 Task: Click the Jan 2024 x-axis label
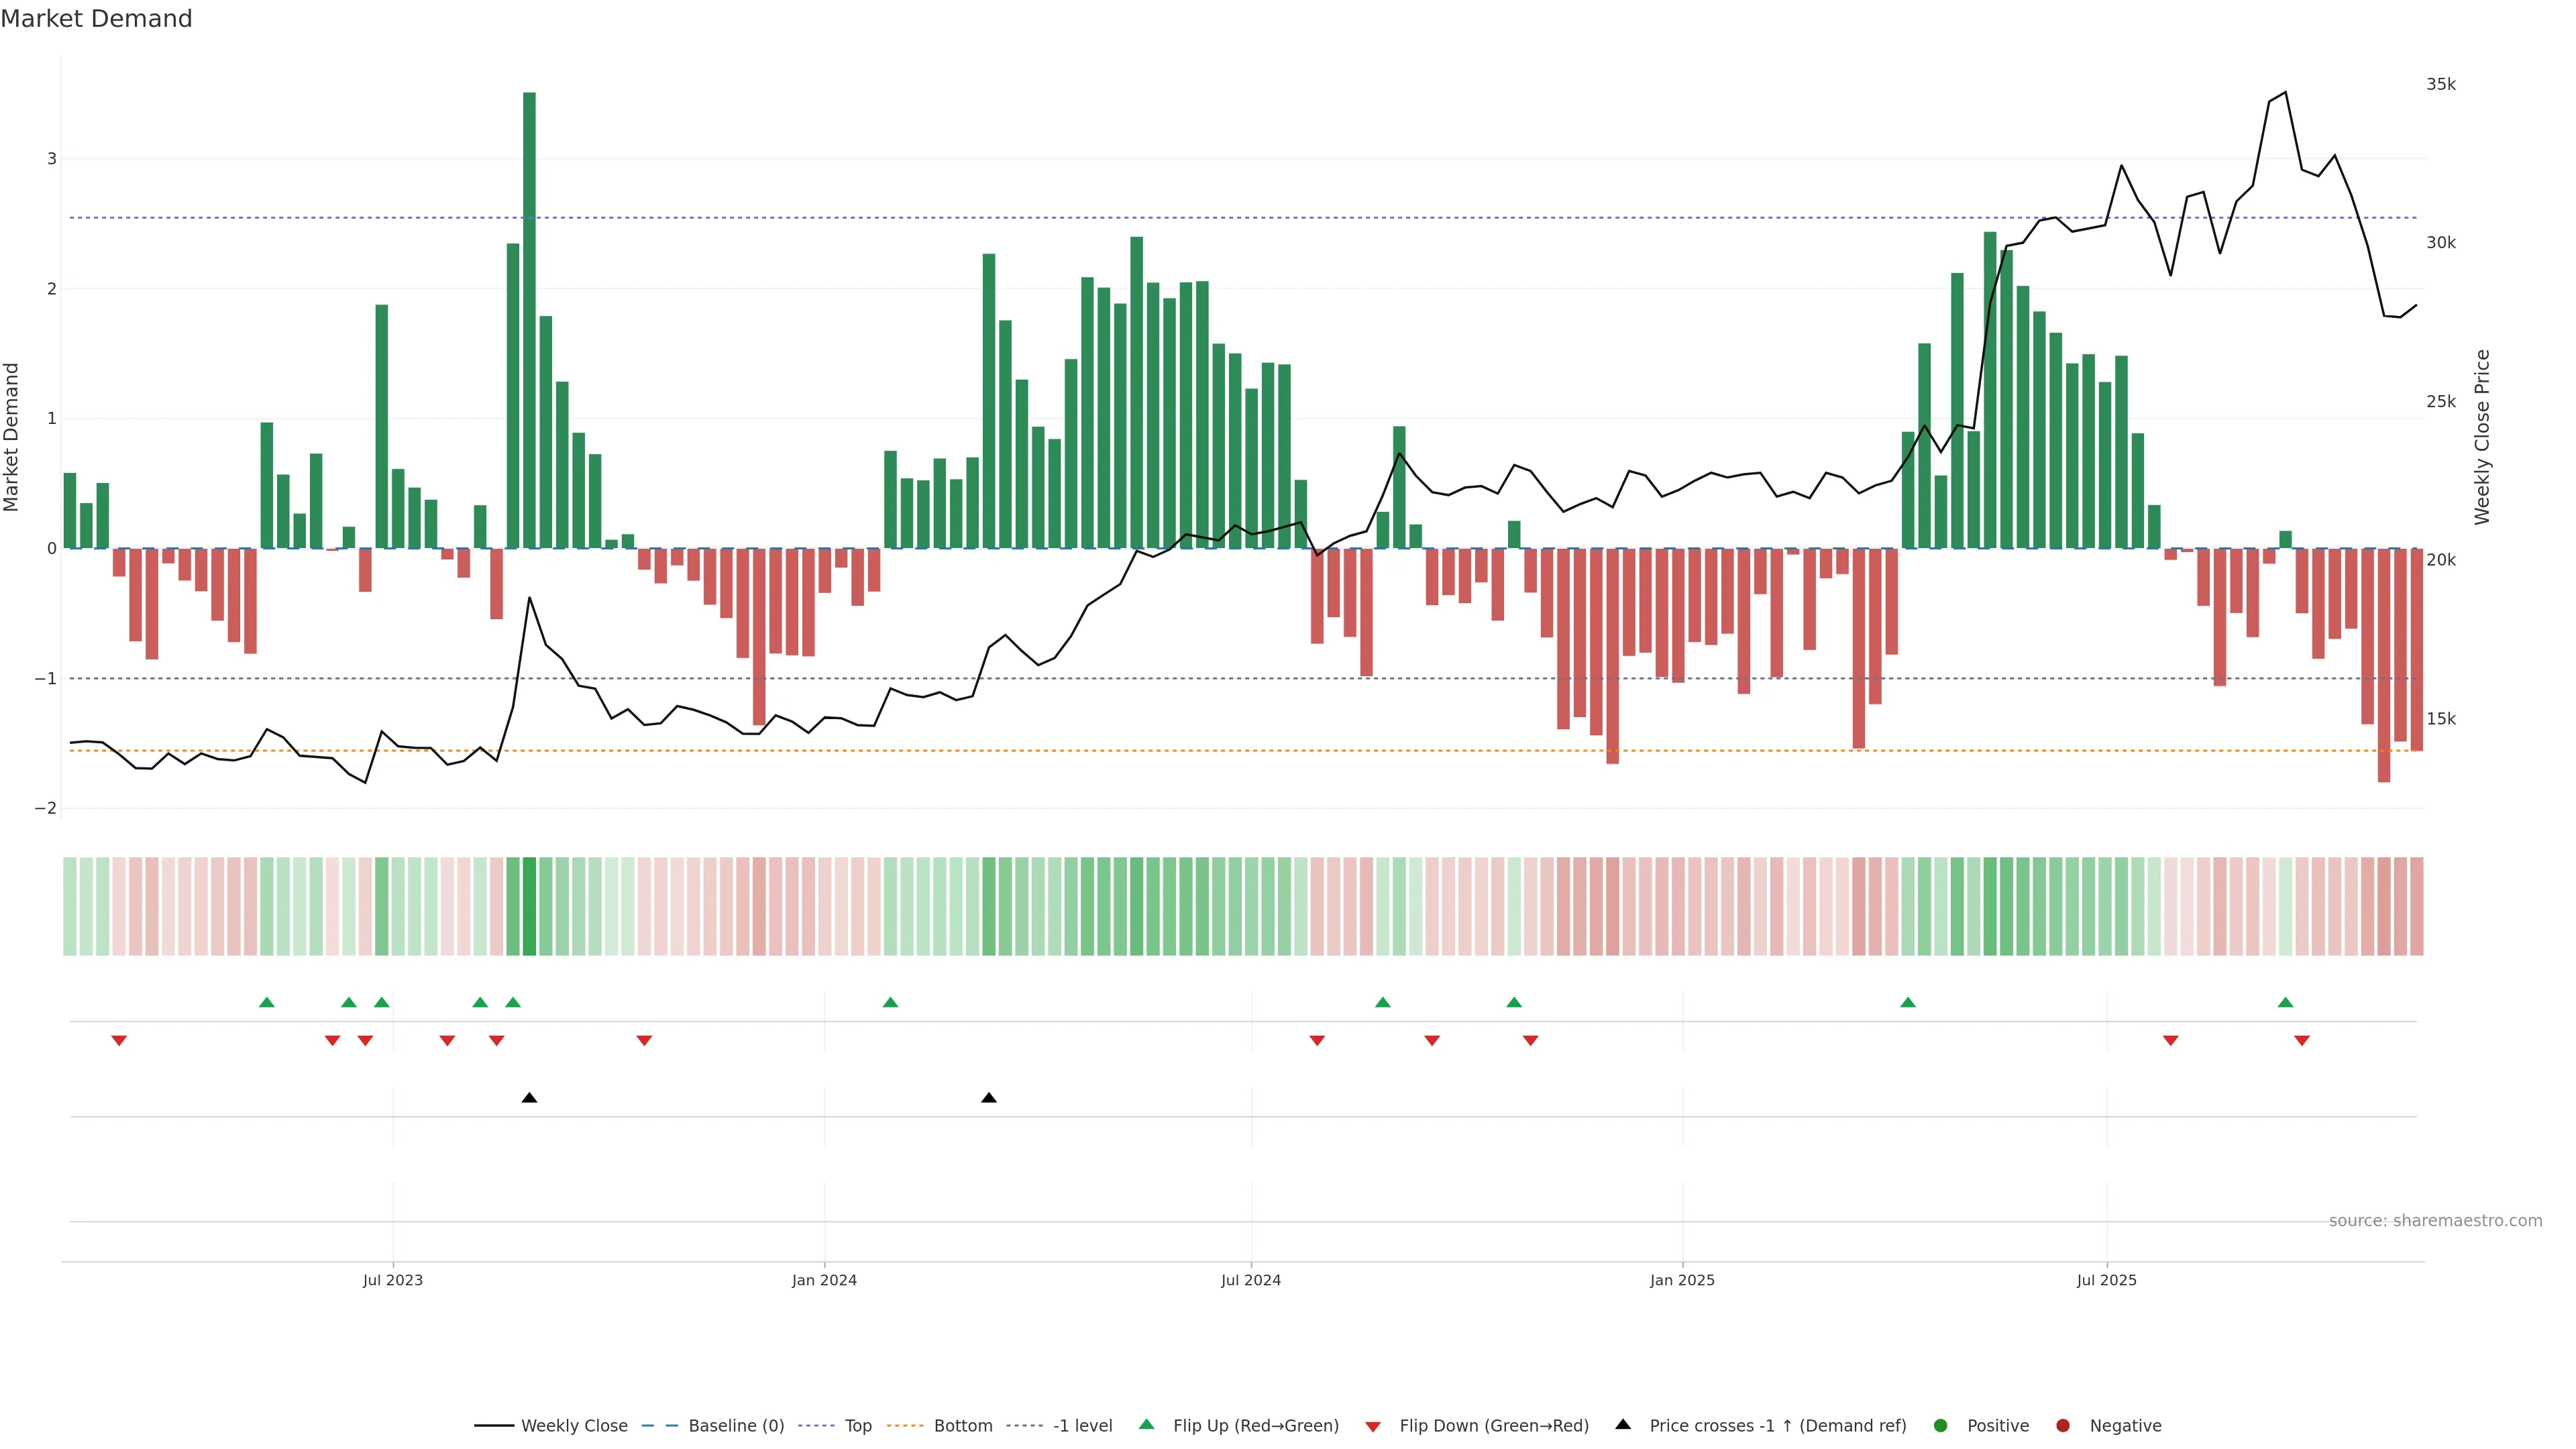(824, 1280)
